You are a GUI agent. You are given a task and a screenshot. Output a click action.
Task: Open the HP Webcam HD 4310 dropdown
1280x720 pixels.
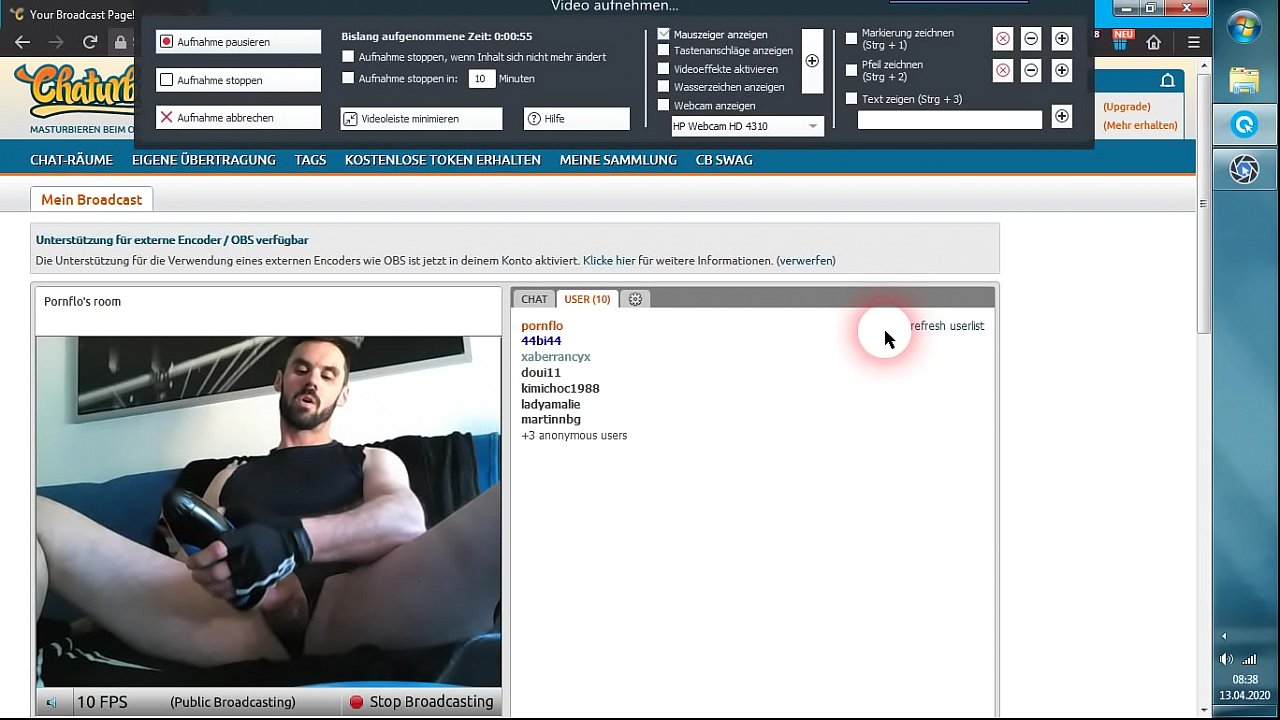coord(746,126)
